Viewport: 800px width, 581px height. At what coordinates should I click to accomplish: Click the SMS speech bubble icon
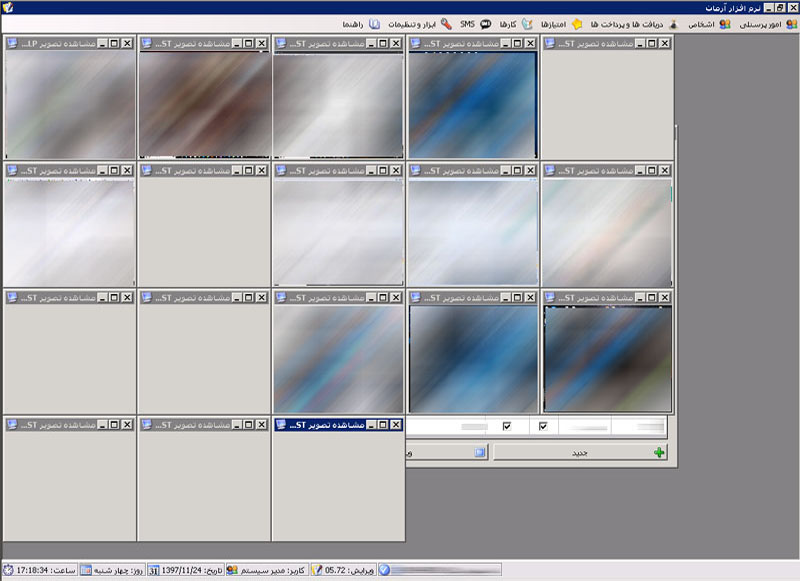coord(486,24)
